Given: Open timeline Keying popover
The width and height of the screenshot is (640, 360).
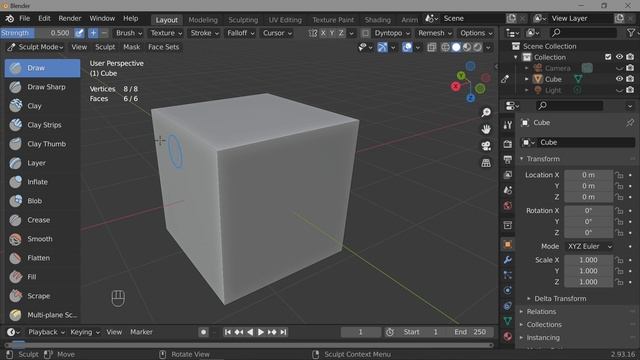Looking at the screenshot, I should pyautogui.click(x=85, y=332).
